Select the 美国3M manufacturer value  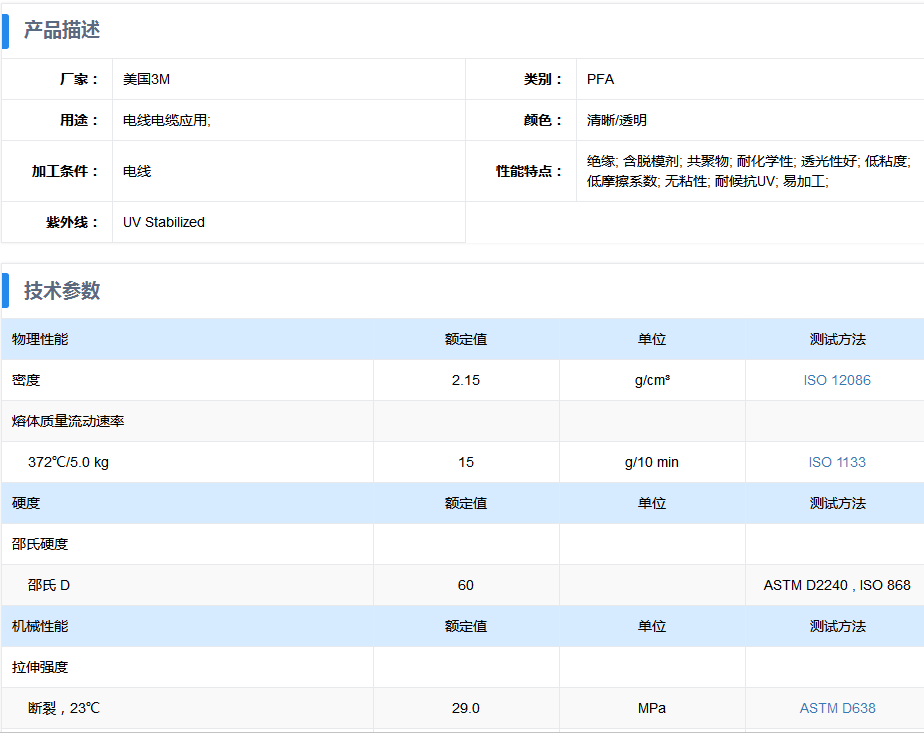click(146, 79)
